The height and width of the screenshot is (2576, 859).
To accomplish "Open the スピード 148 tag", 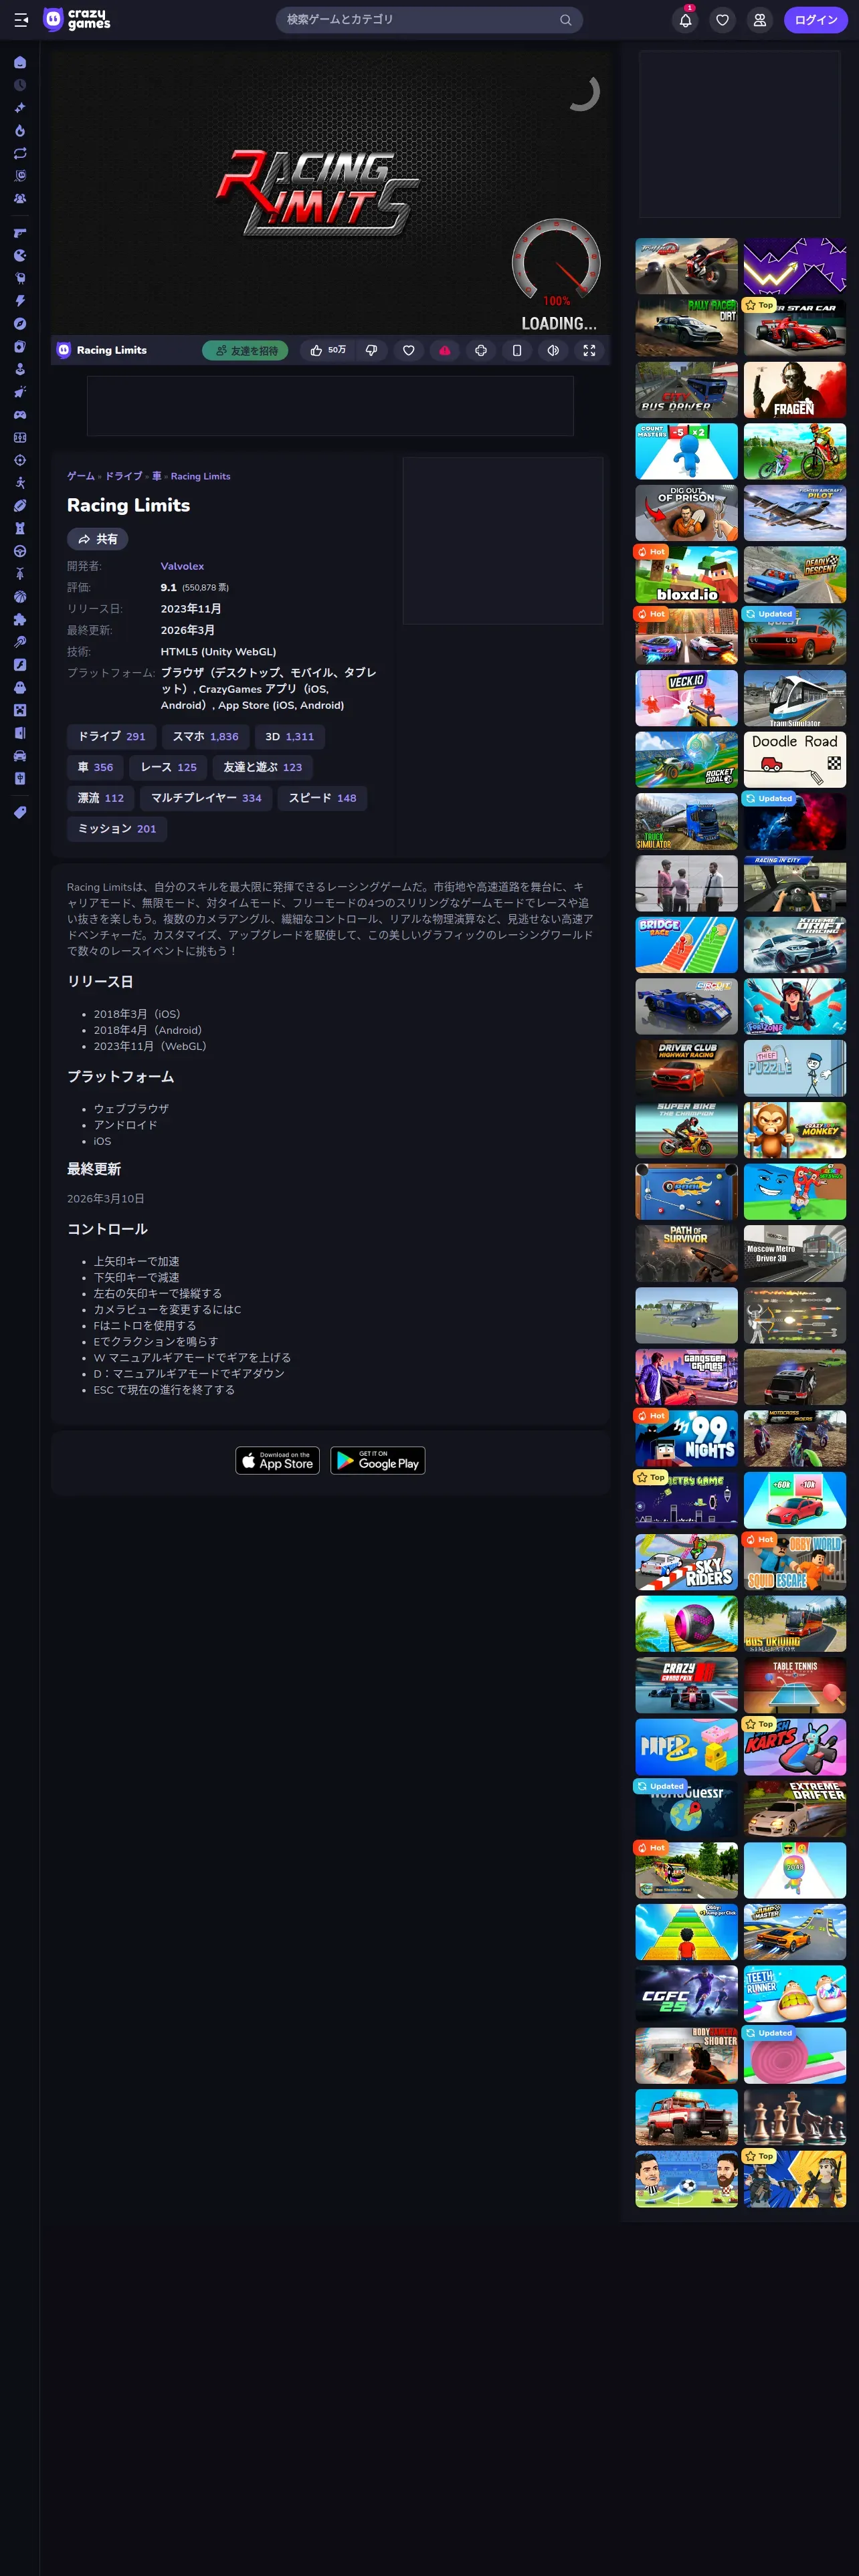I will [322, 798].
